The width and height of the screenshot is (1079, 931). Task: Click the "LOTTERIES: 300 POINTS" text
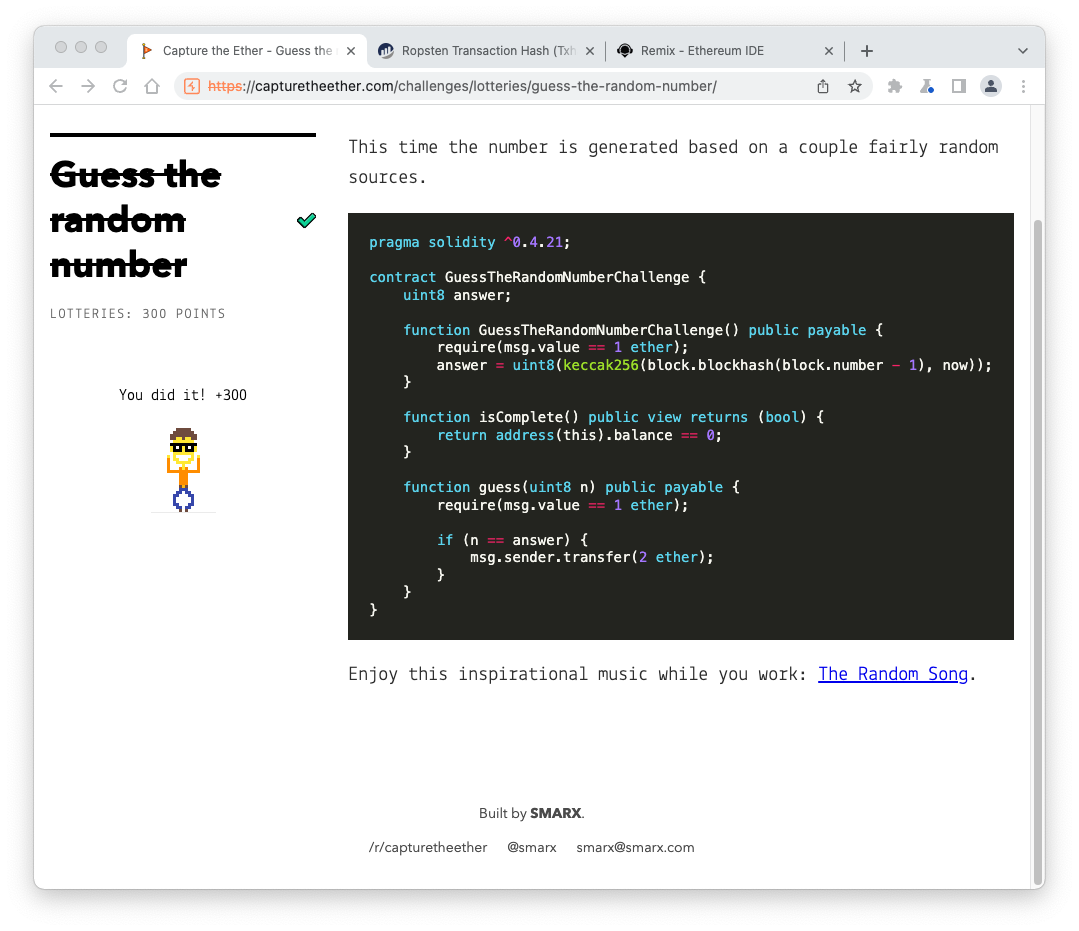[138, 314]
